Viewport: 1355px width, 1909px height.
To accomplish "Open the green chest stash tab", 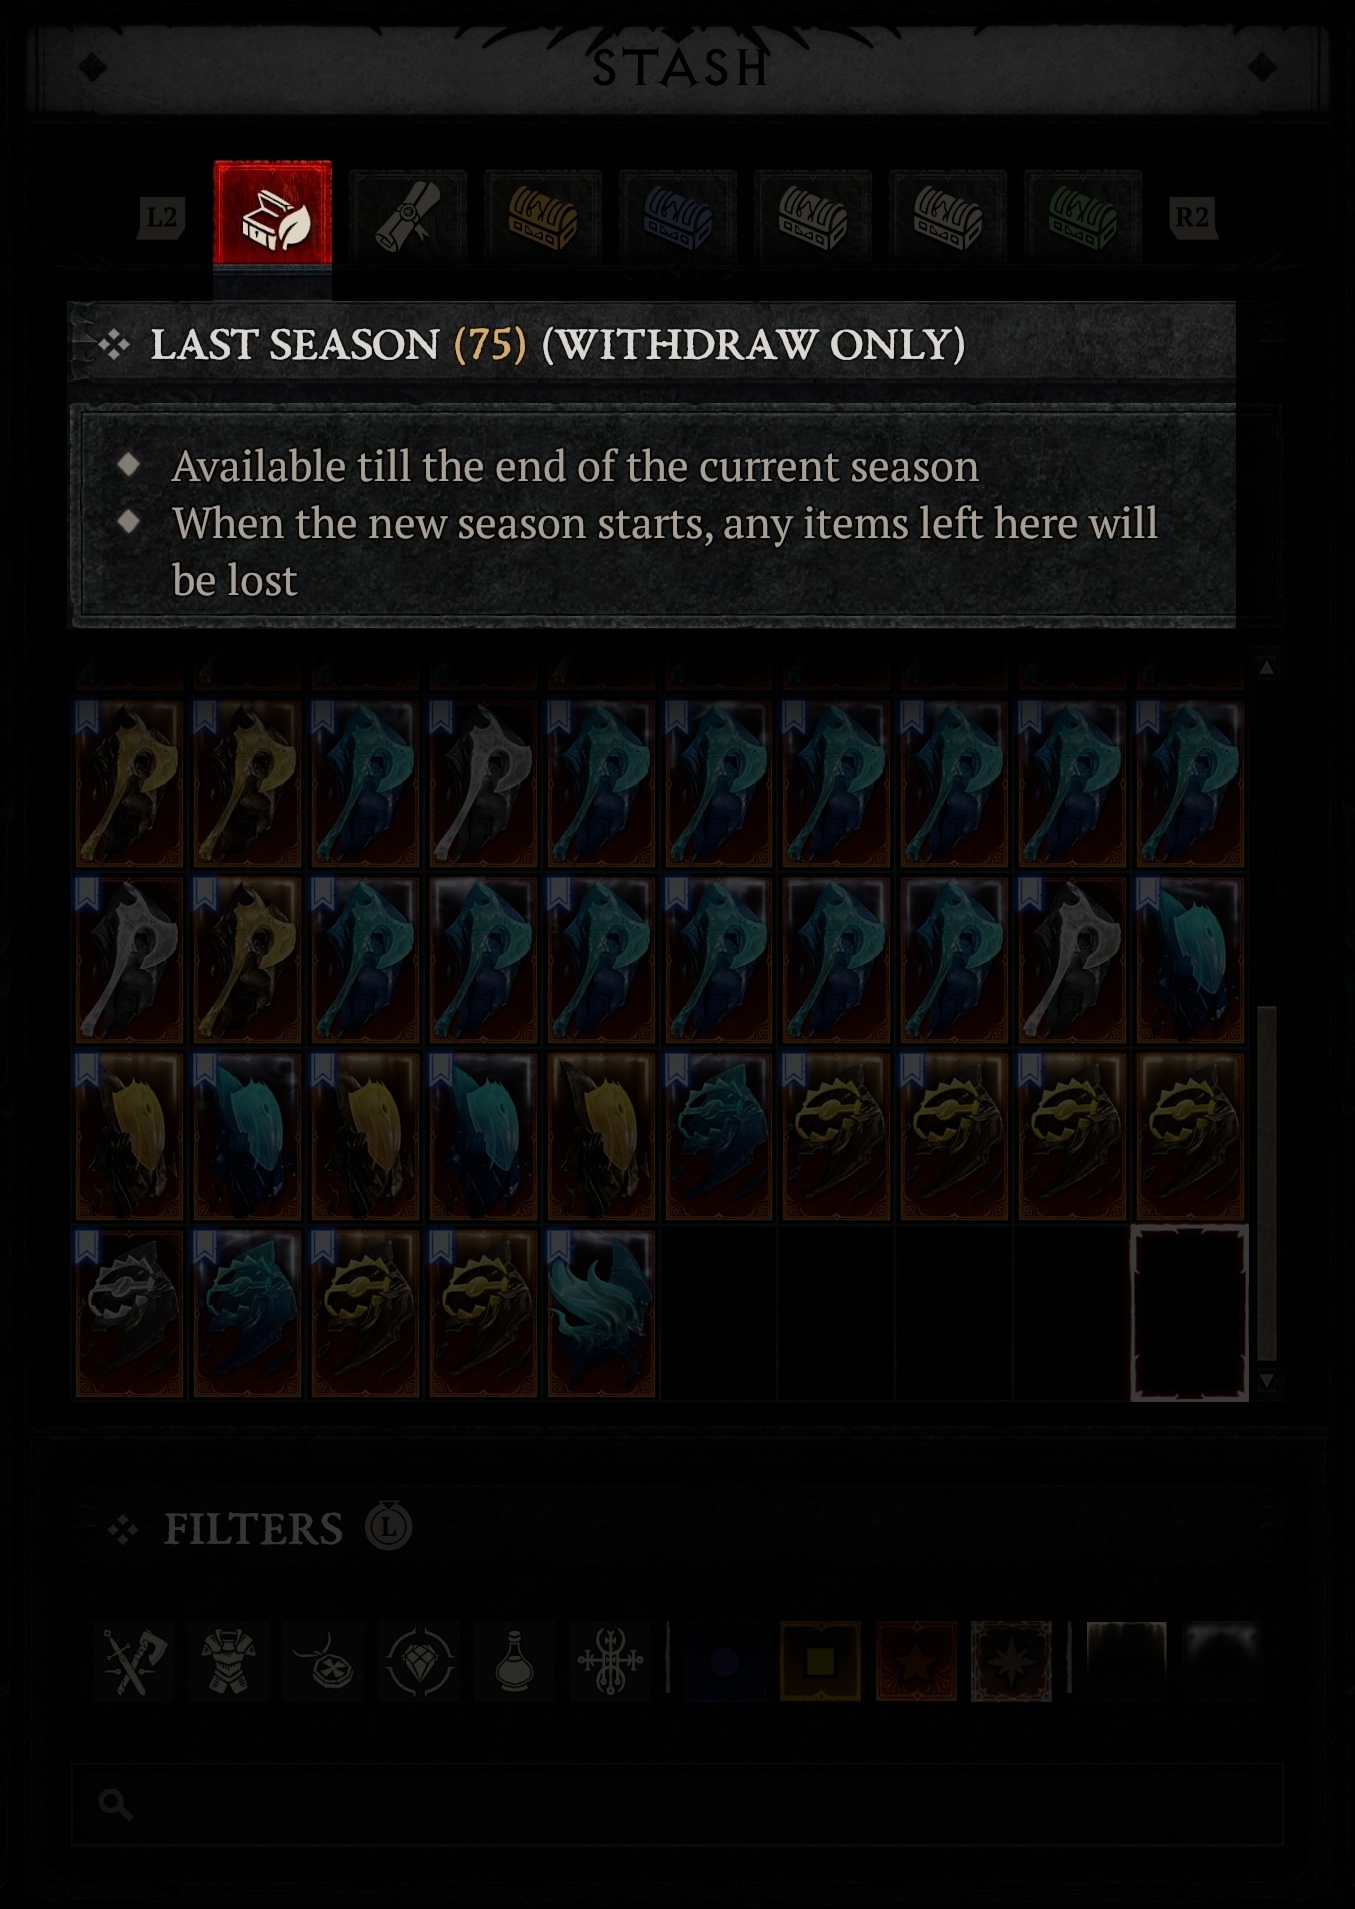I will coord(1083,216).
